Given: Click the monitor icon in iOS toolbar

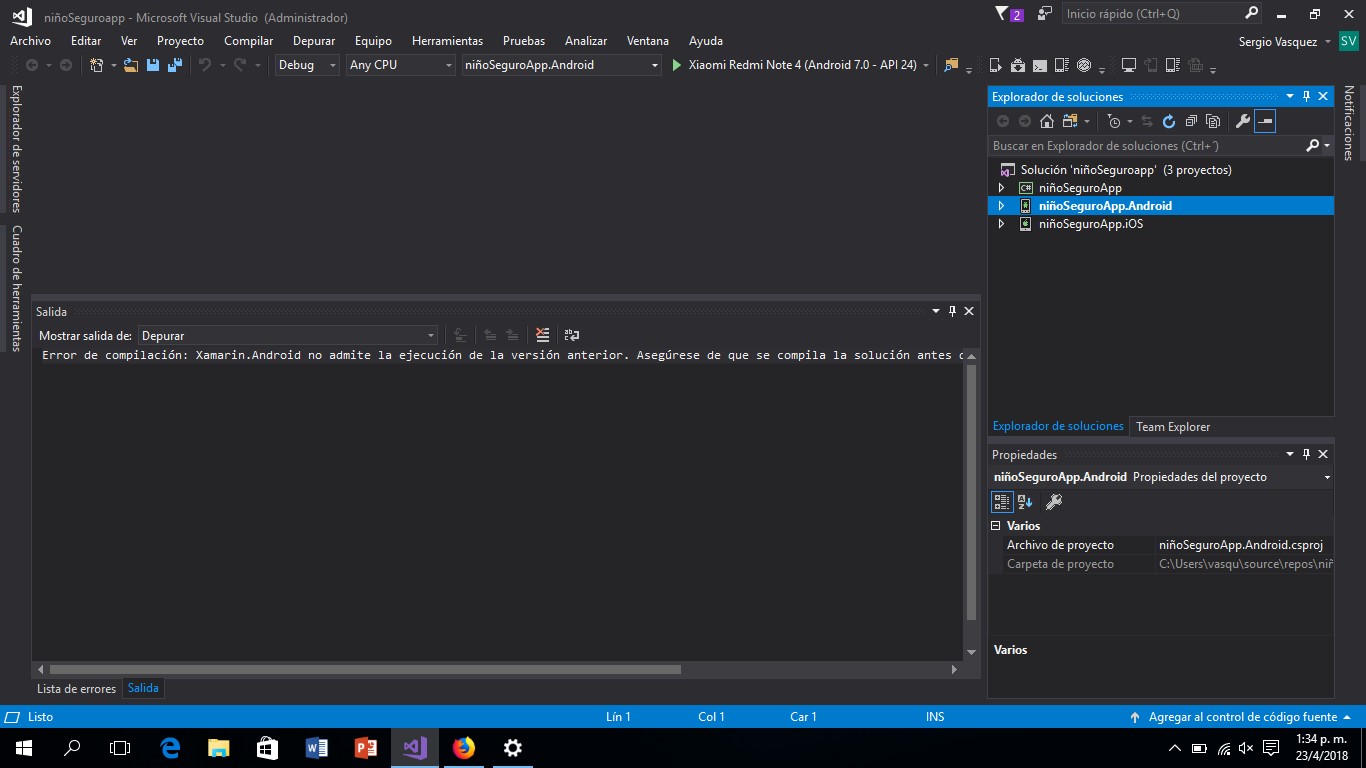Looking at the screenshot, I should click(x=1129, y=65).
